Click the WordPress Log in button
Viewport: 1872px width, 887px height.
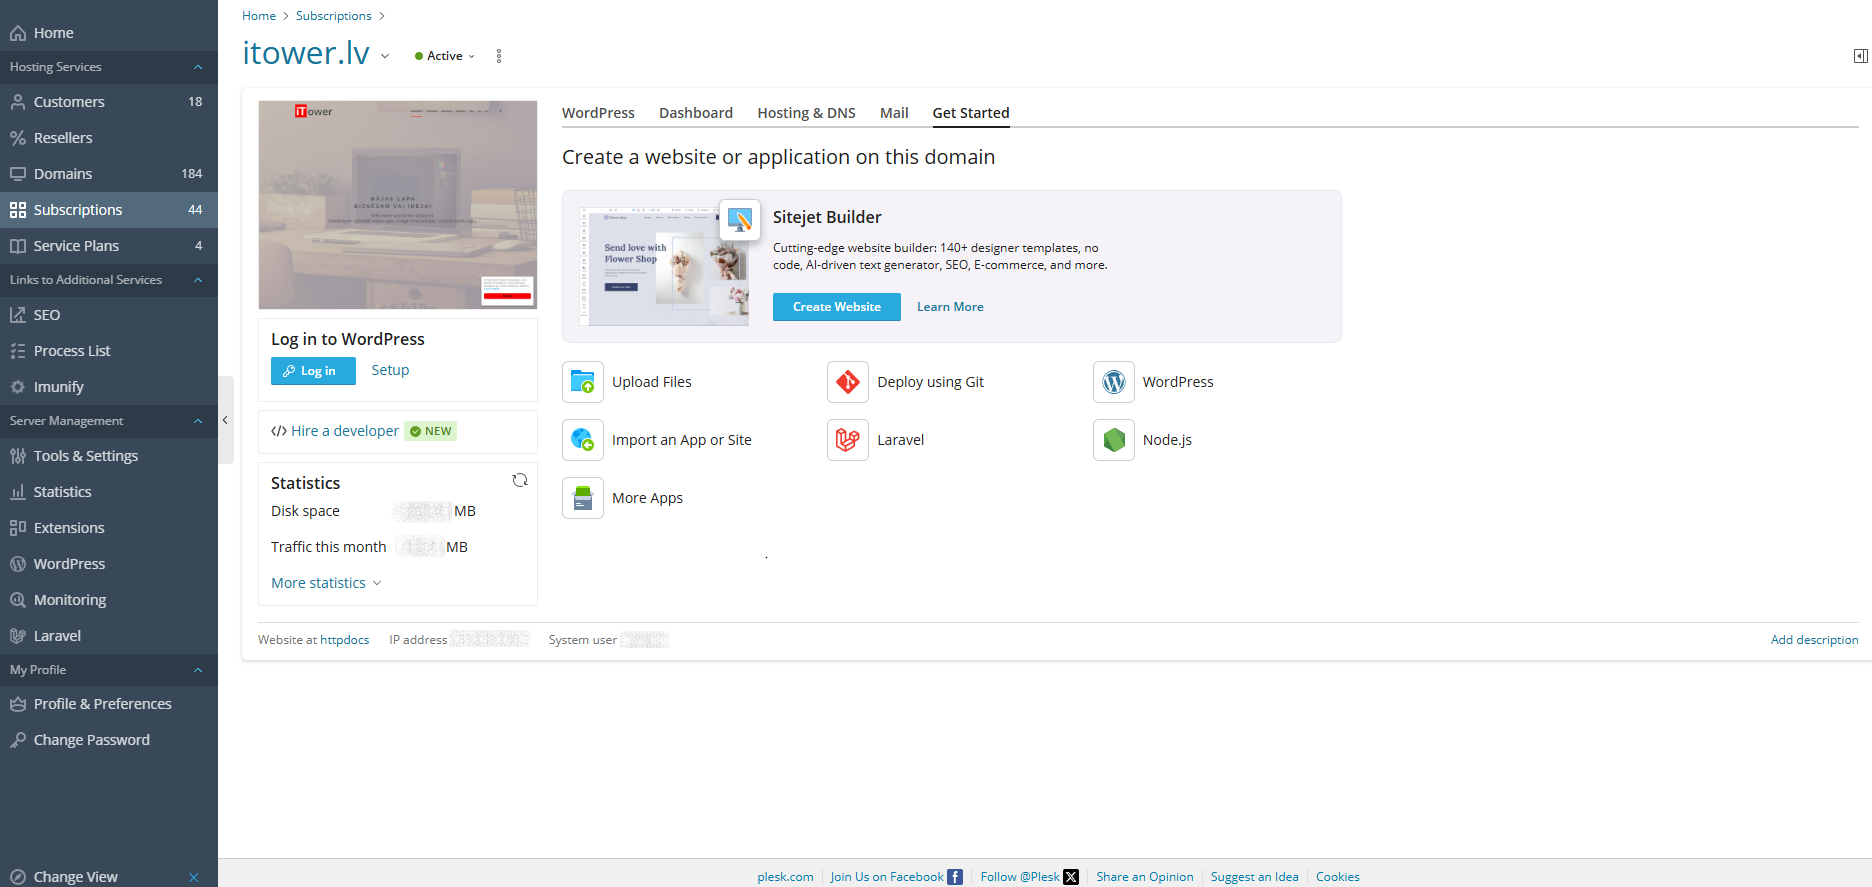click(313, 371)
